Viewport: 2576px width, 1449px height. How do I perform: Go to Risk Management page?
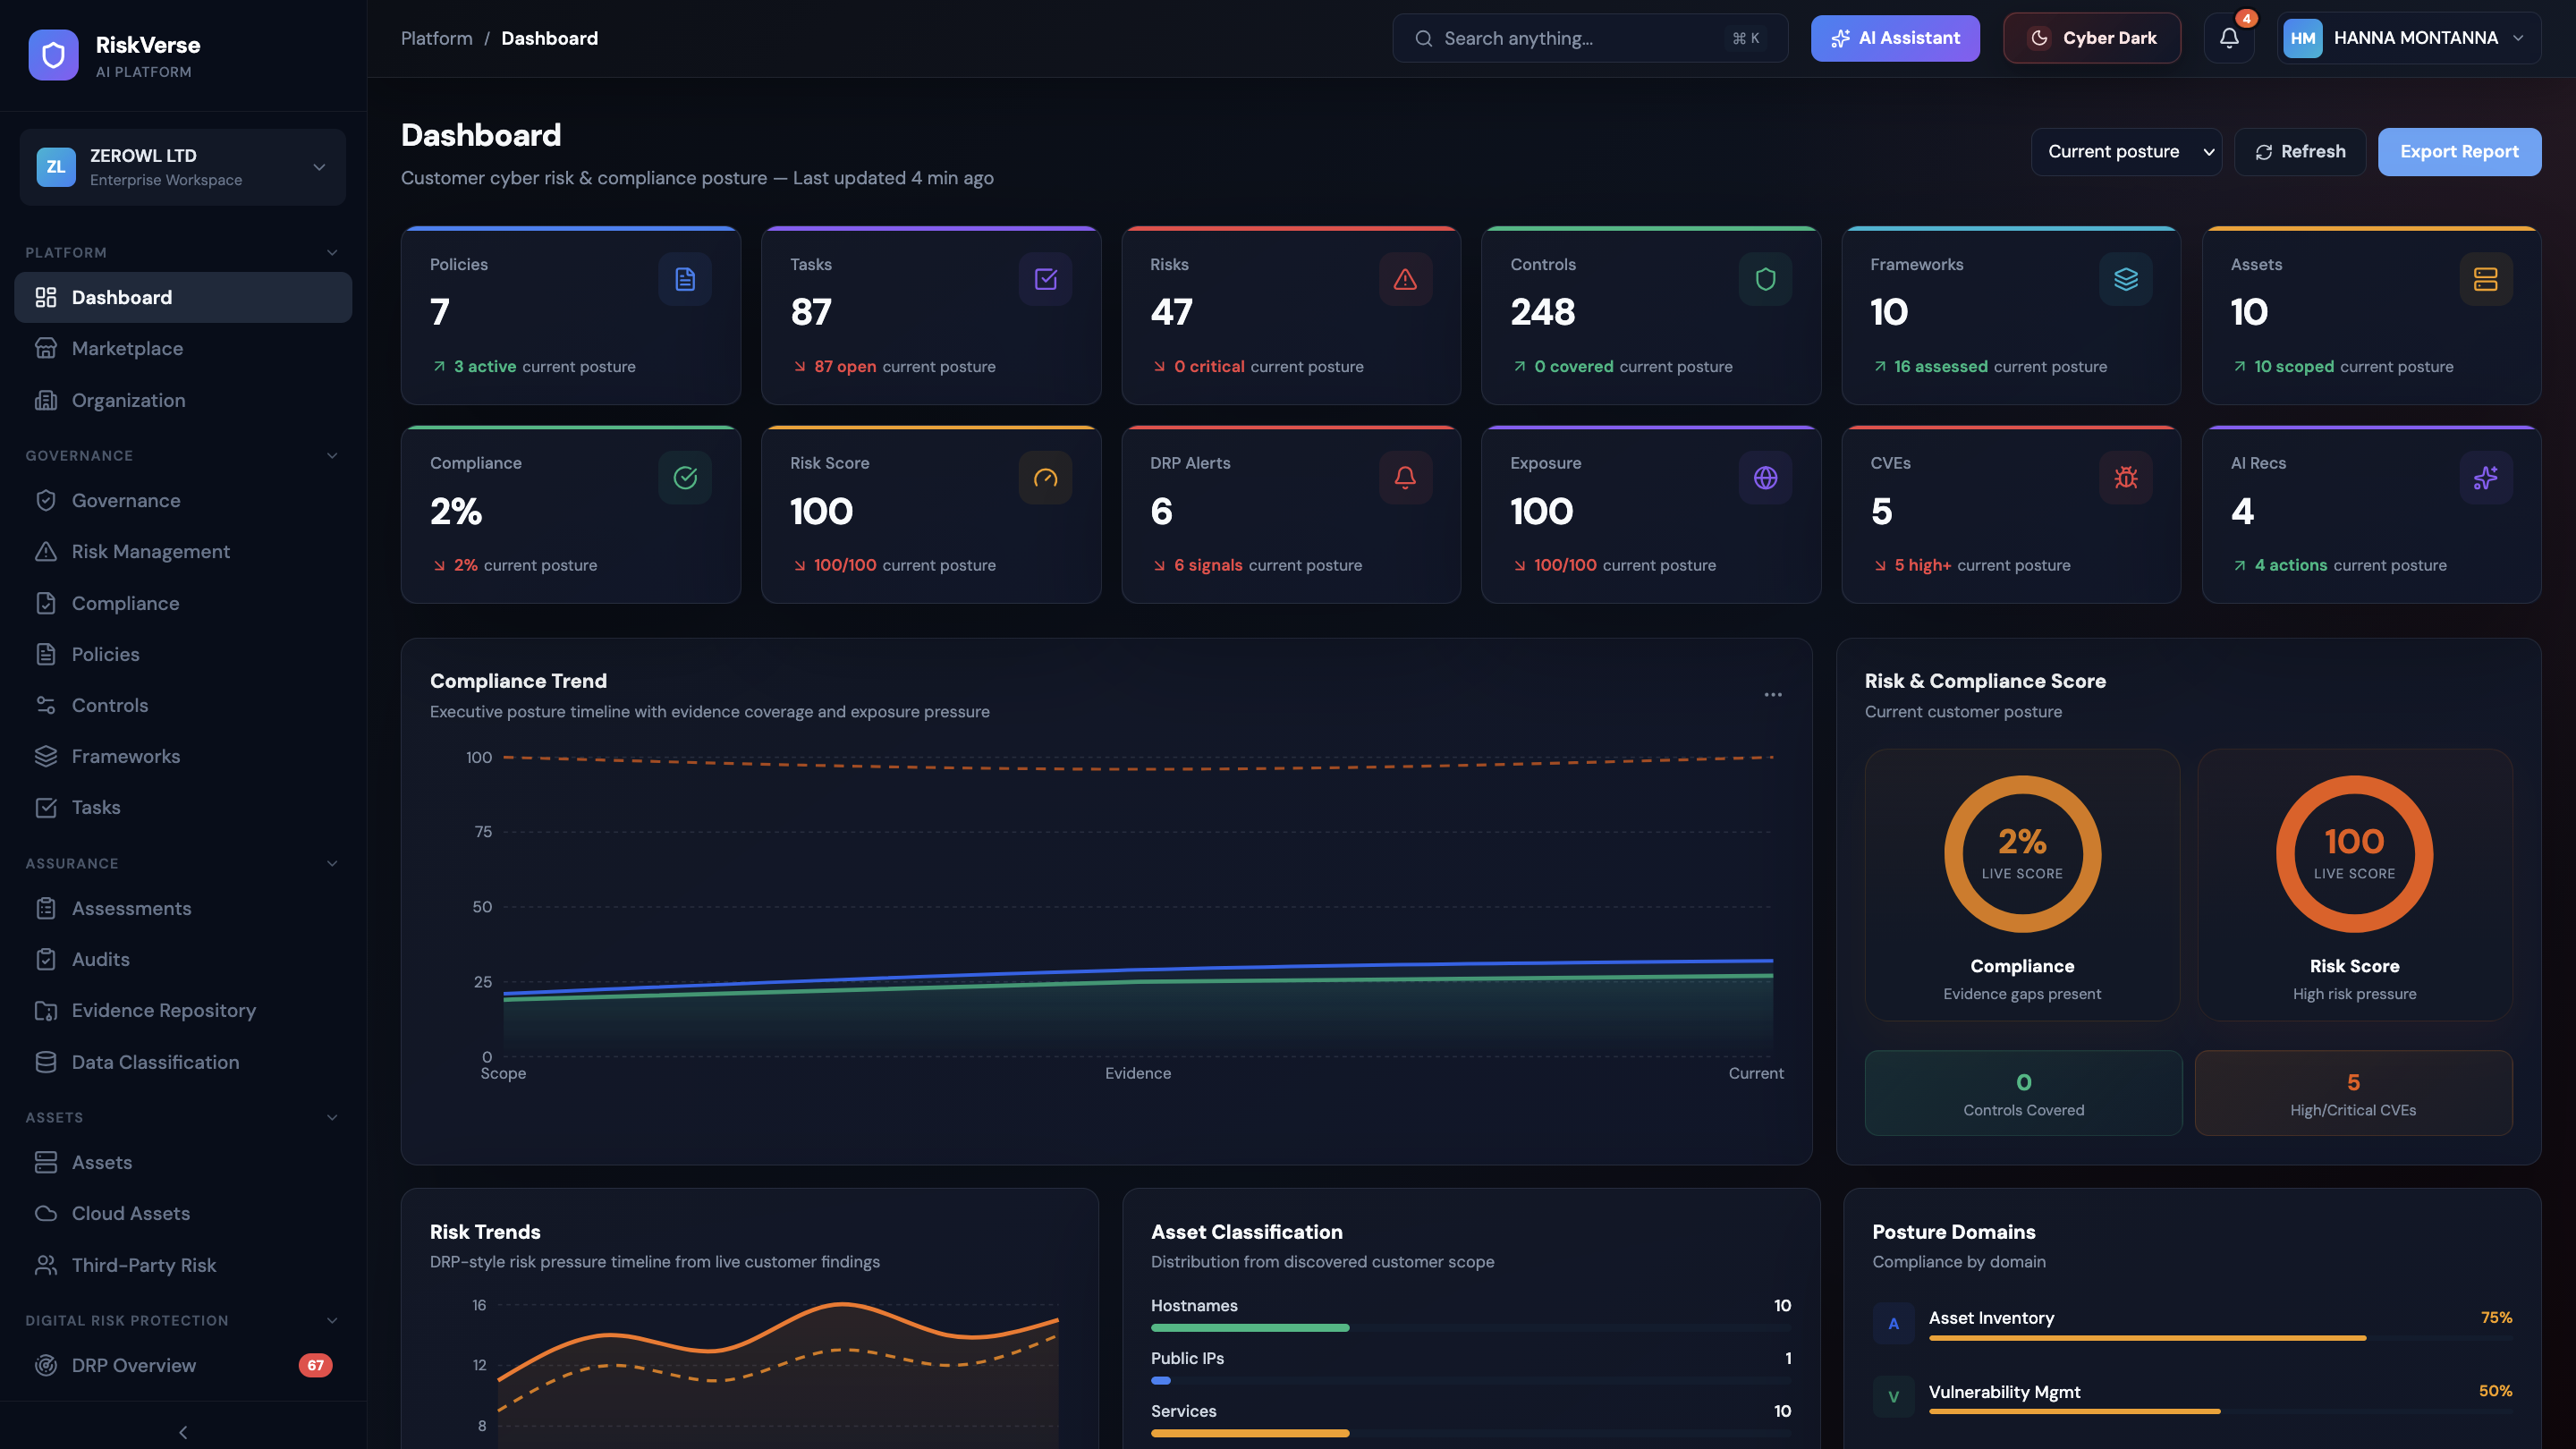[x=183, y=551]
